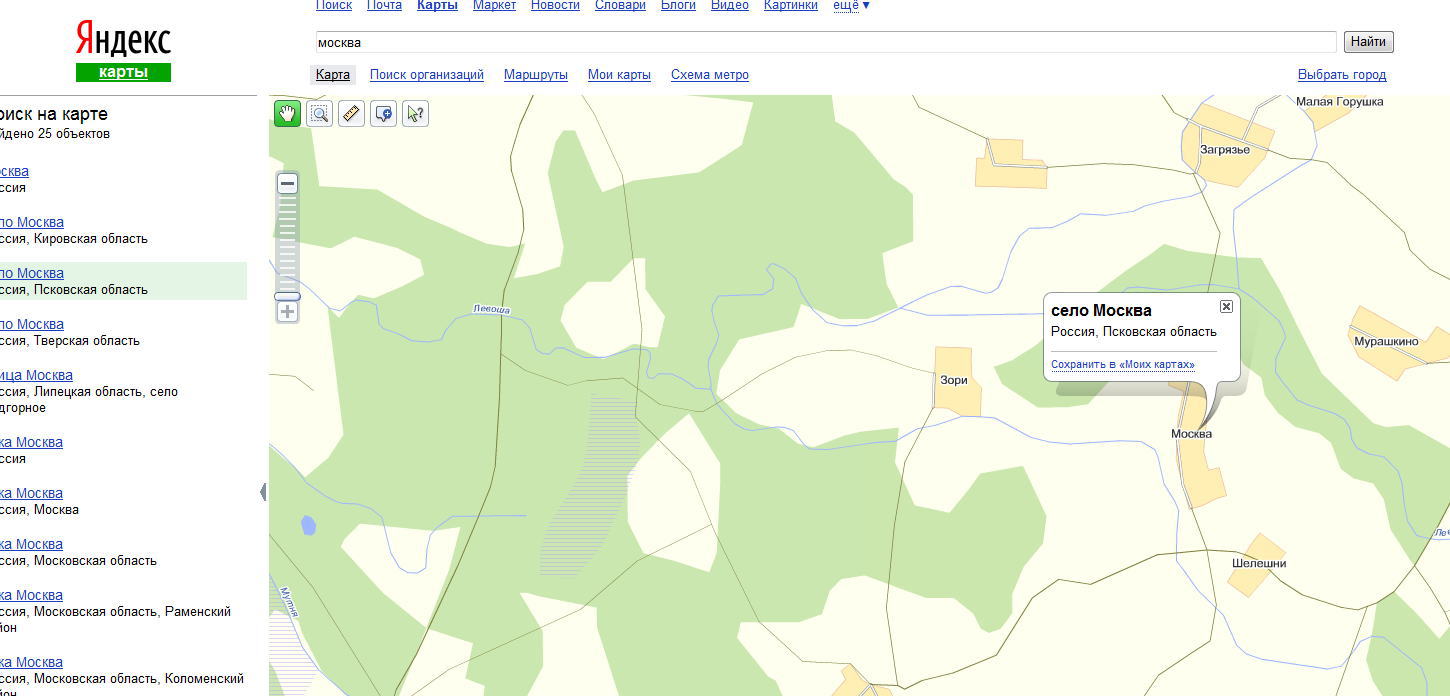Select the hand pan tool

287,114
